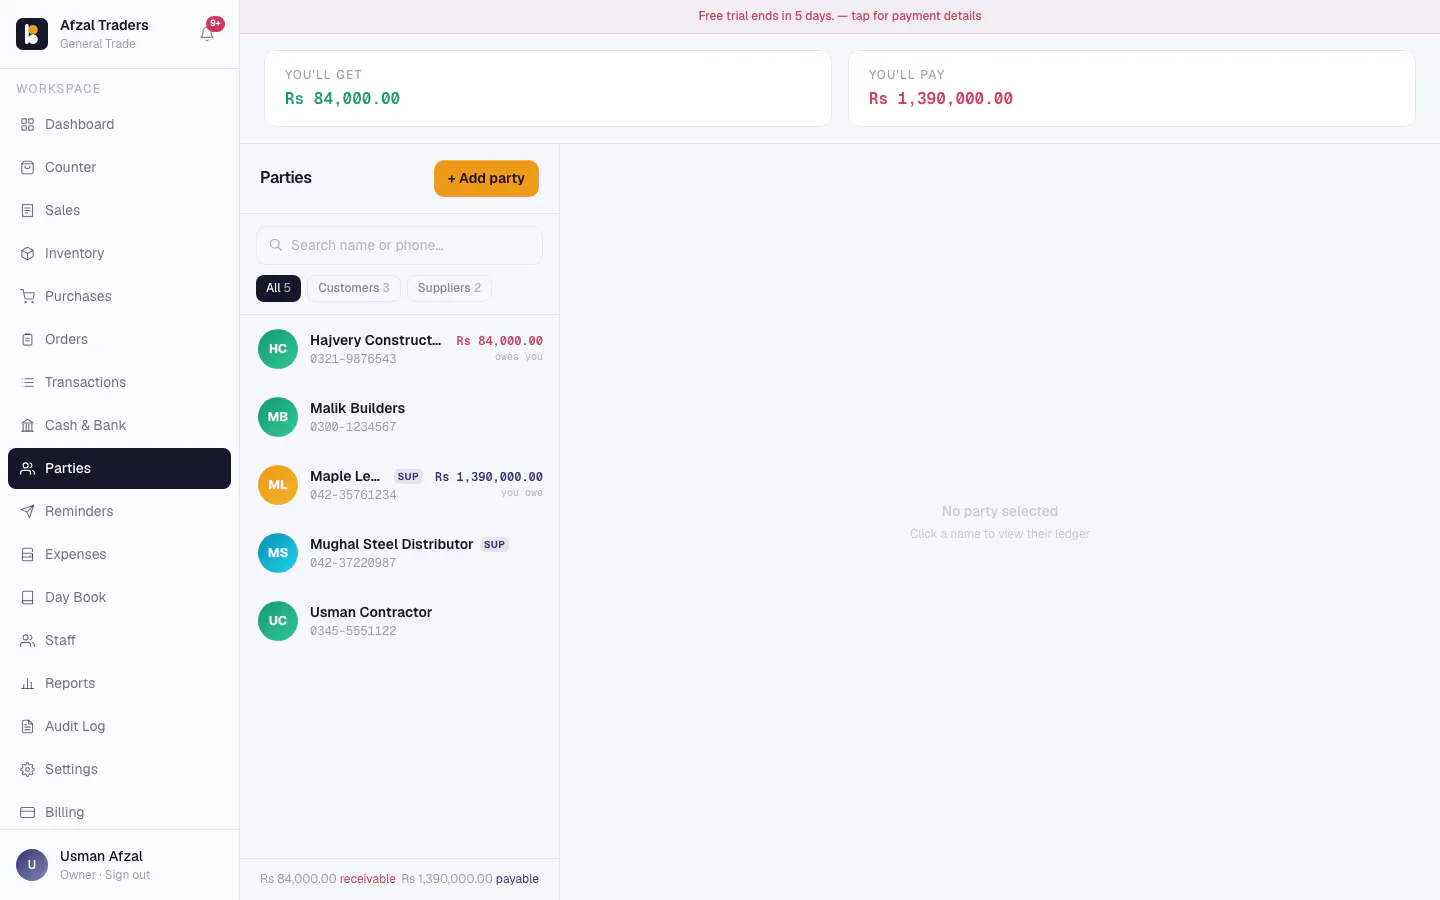This screenshot has height=900, width=1440.
Task: Click the Day Book icon
Action: pyautogui.click(x=28, y=598)
